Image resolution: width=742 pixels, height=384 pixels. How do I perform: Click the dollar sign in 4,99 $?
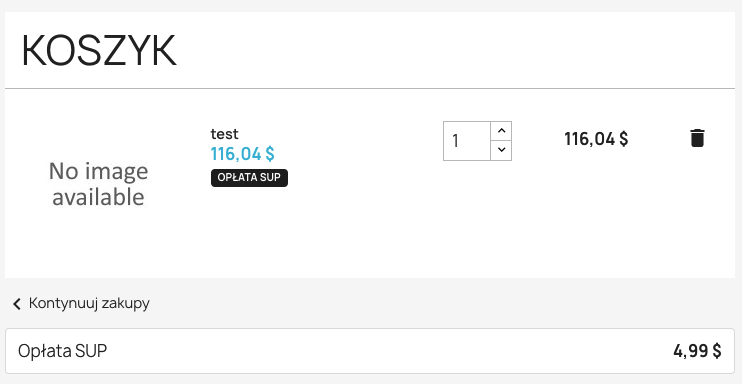(716, 351)
